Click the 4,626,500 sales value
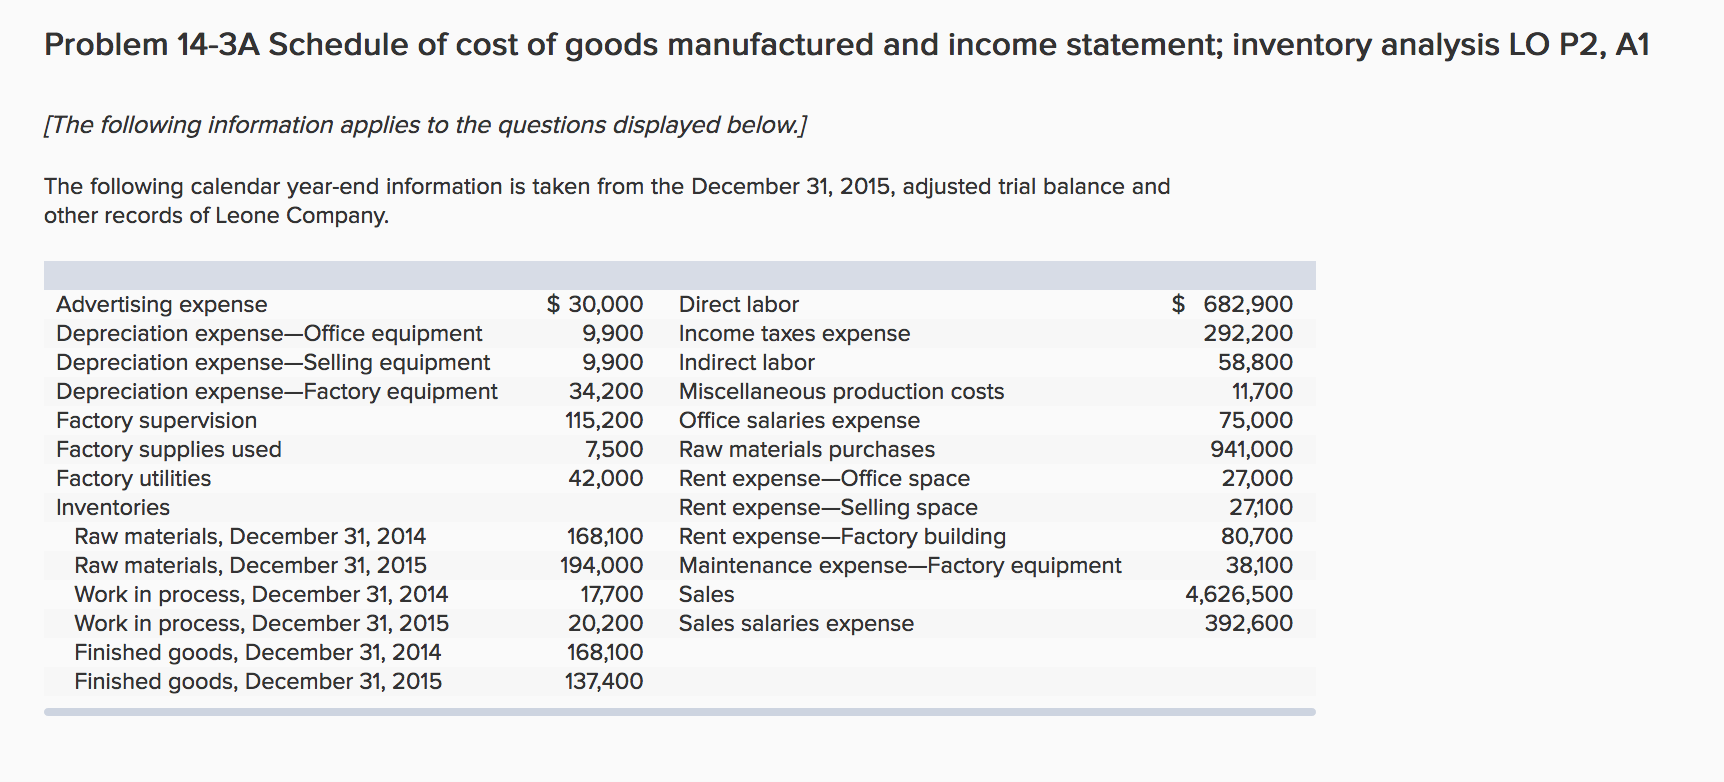Viewport: 1724px width, 782px height. [x=1240, y=594]
